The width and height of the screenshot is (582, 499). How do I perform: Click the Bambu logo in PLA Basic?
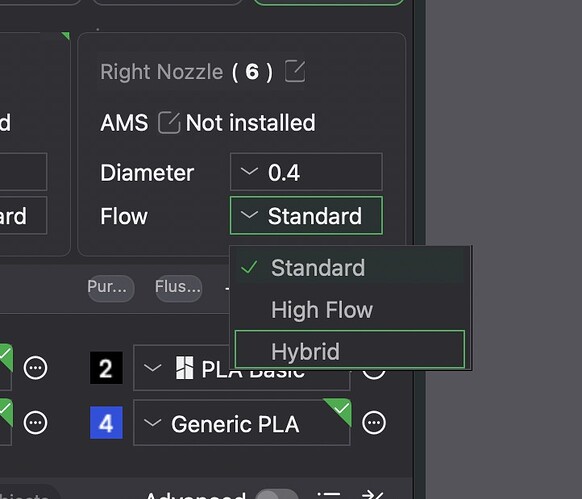[x=184, y=368]
